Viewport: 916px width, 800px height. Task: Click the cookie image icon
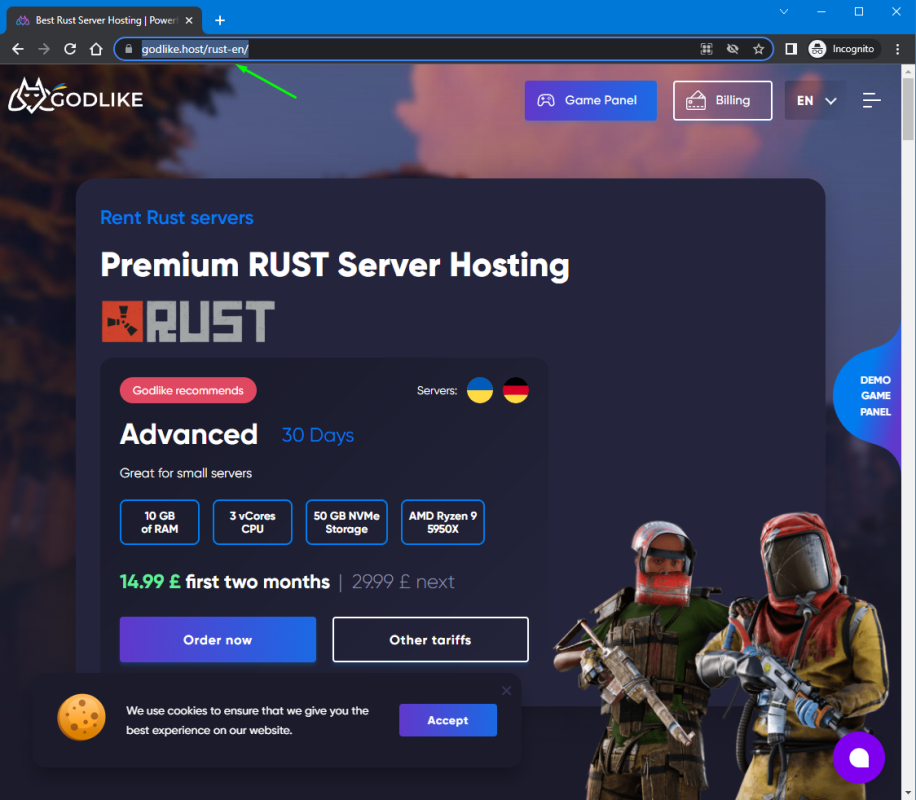point(81,717)
